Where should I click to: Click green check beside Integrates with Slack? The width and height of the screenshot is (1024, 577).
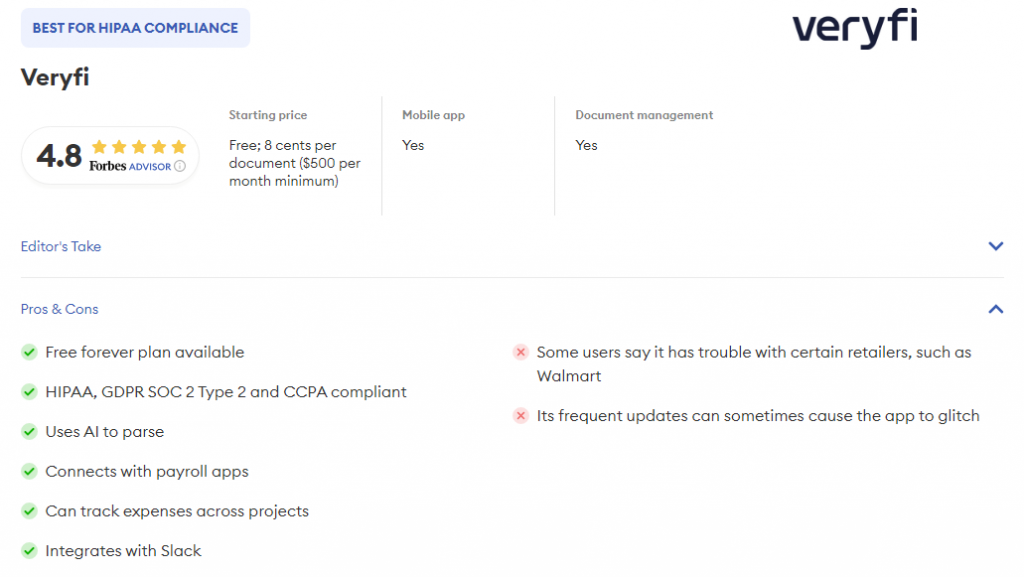point(29,551)
